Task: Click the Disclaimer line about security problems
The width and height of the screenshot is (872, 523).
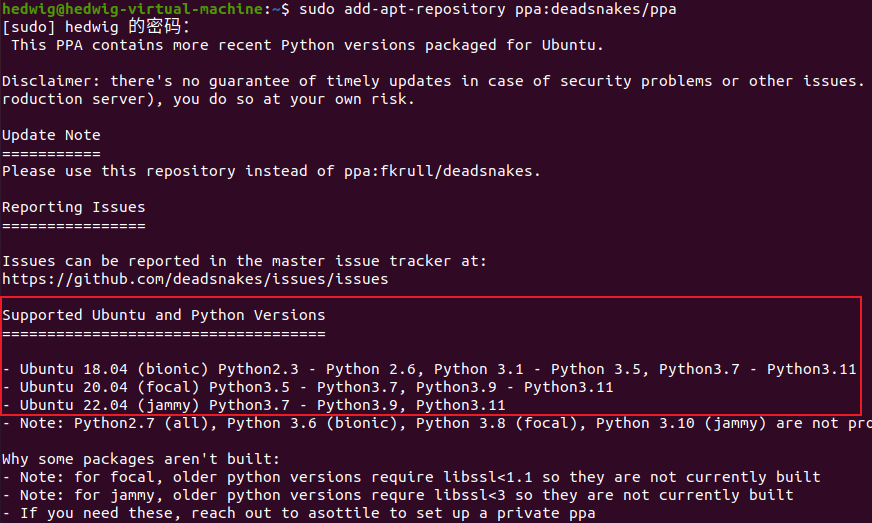Action: [434, 81]
